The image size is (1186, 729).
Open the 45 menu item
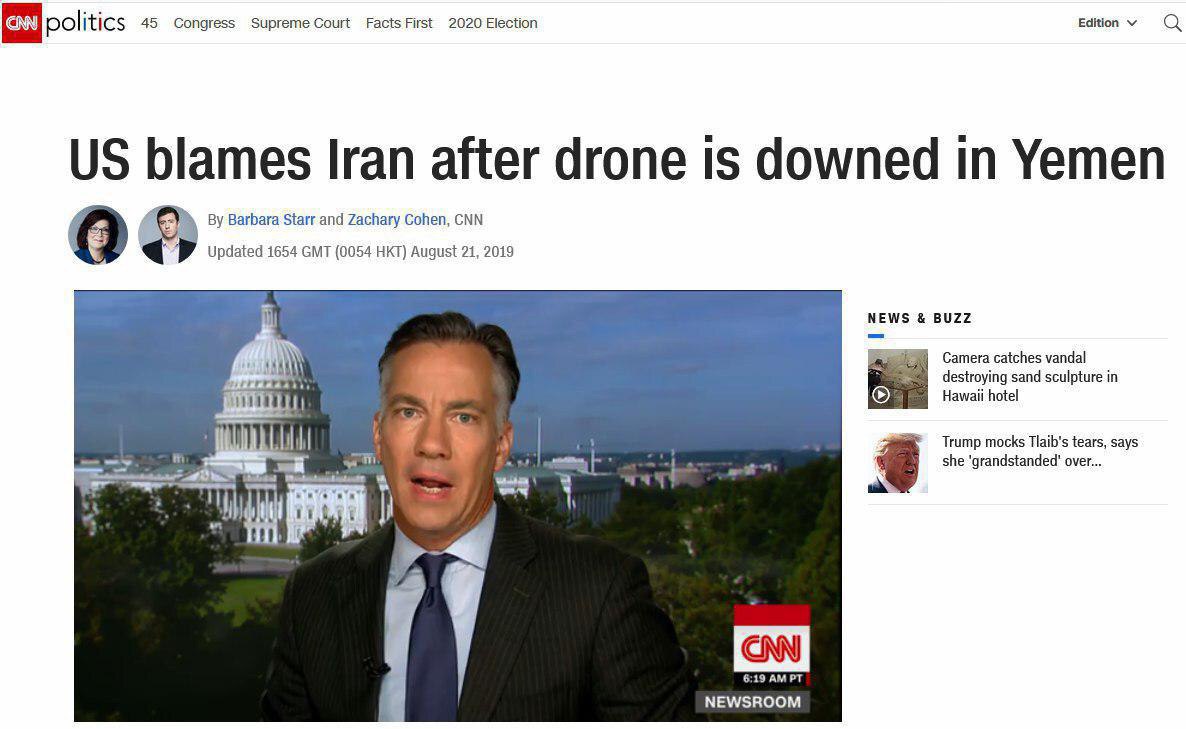[149, 23]
